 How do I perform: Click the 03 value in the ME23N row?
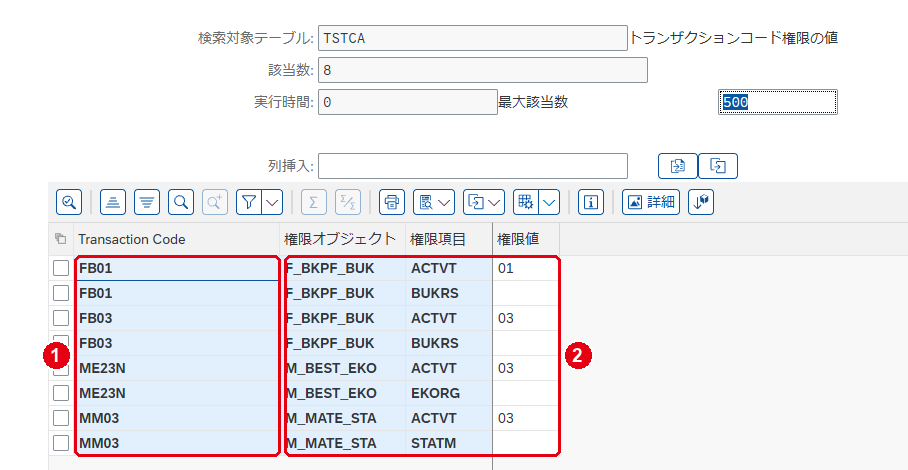pyautogui.click(x=526, y=368)
